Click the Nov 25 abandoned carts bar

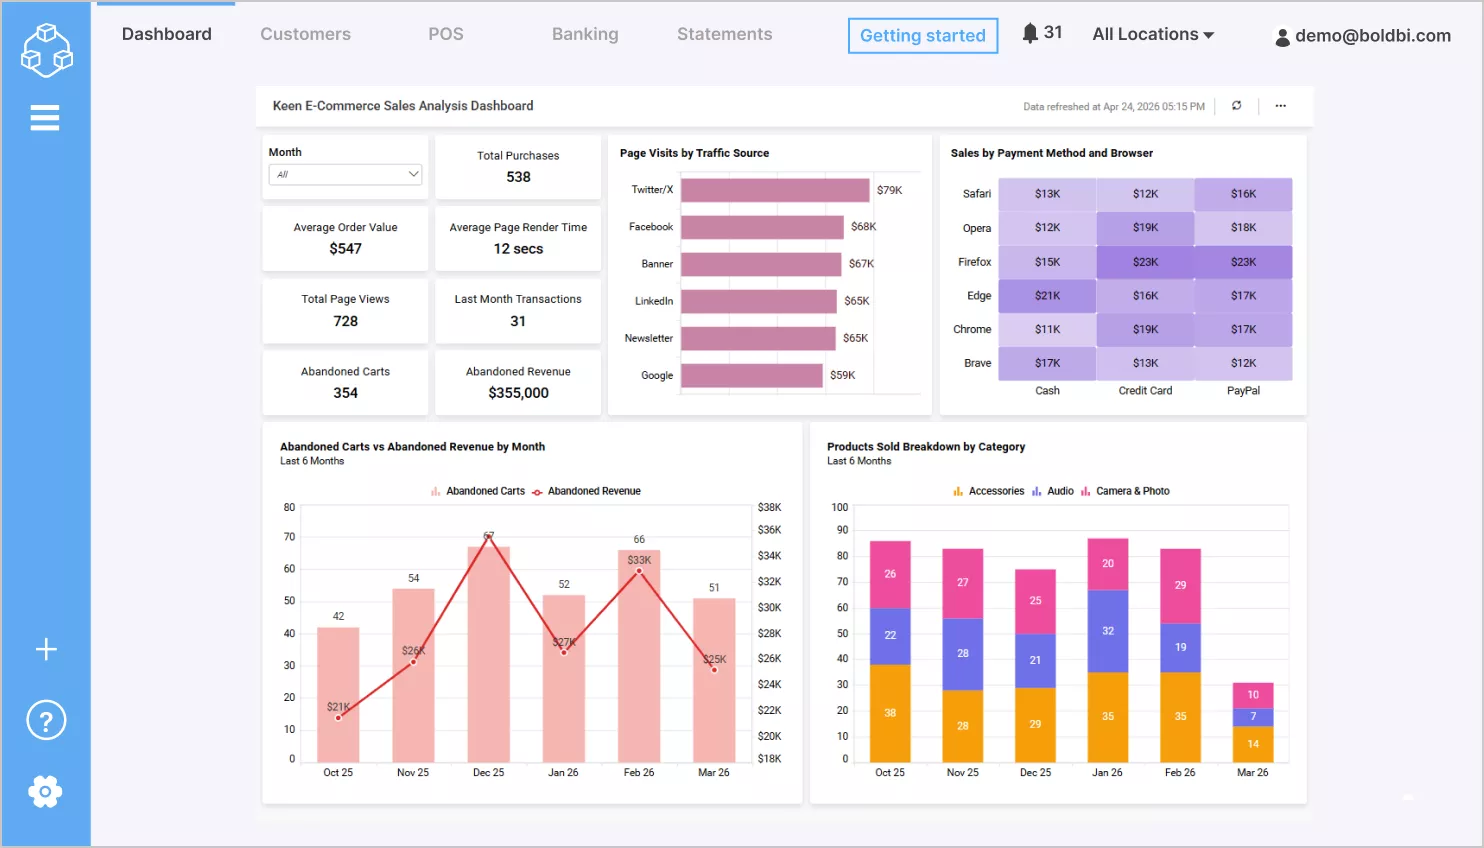pyautogui.click(x=413, y=676)
